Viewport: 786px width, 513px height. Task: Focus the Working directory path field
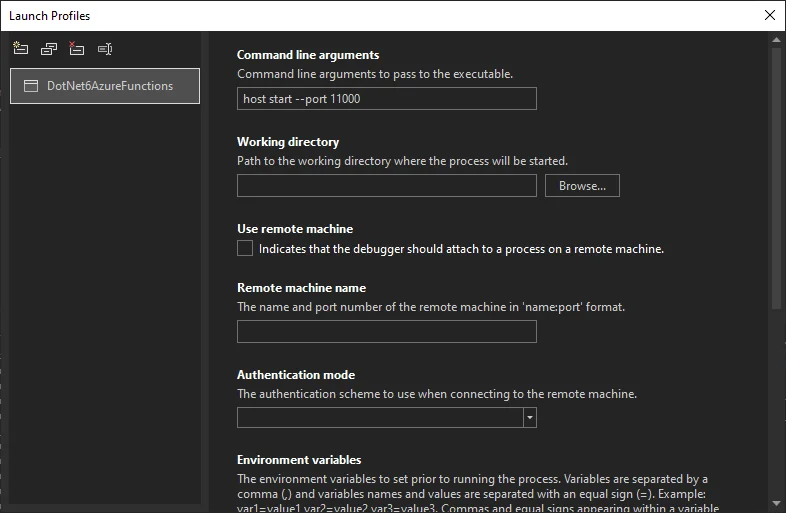pyautogui.click(x=386, y=186)
